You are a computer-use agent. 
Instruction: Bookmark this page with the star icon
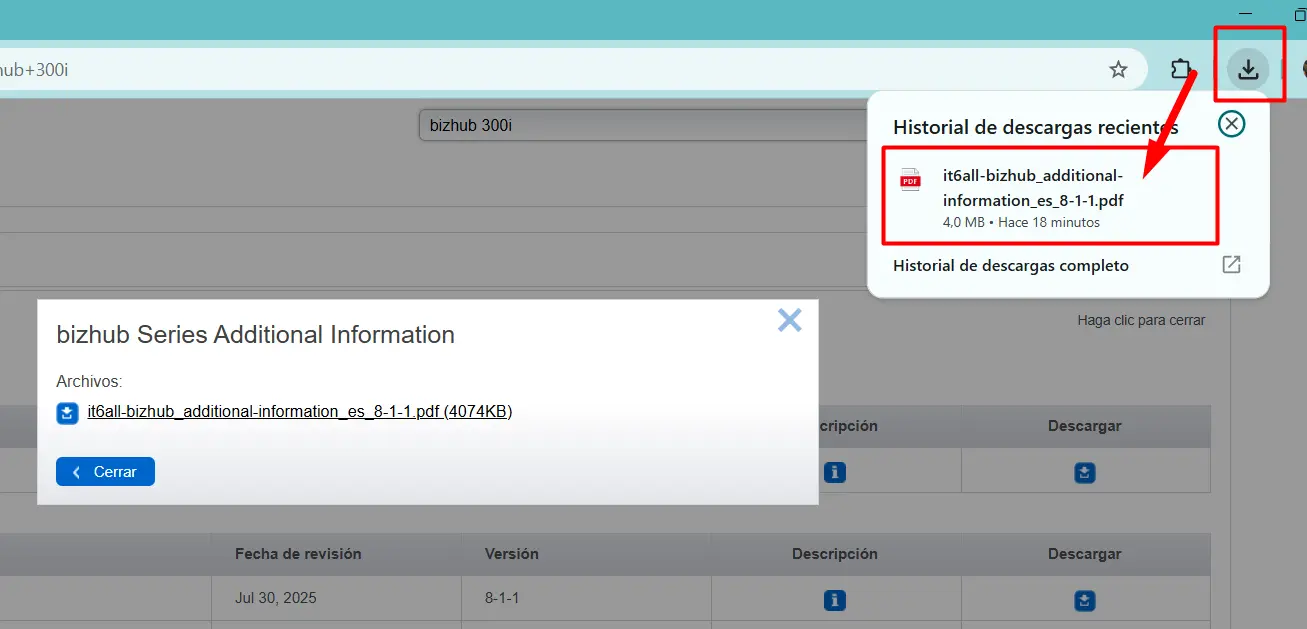click(1118, 70)
